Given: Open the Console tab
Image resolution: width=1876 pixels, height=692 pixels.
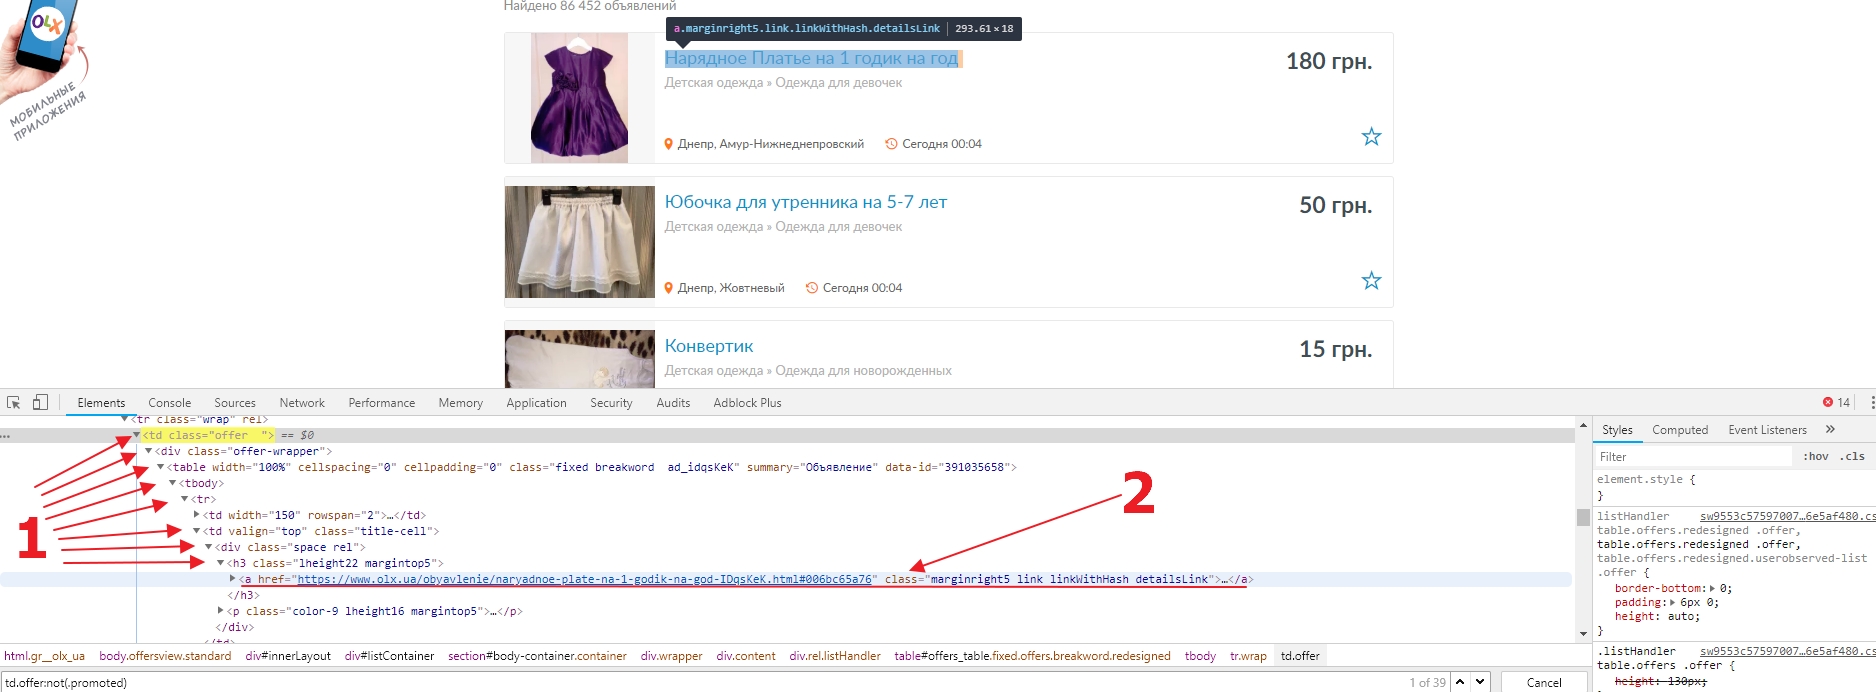Looking at the screenshot, I should (x=169, y=402).
